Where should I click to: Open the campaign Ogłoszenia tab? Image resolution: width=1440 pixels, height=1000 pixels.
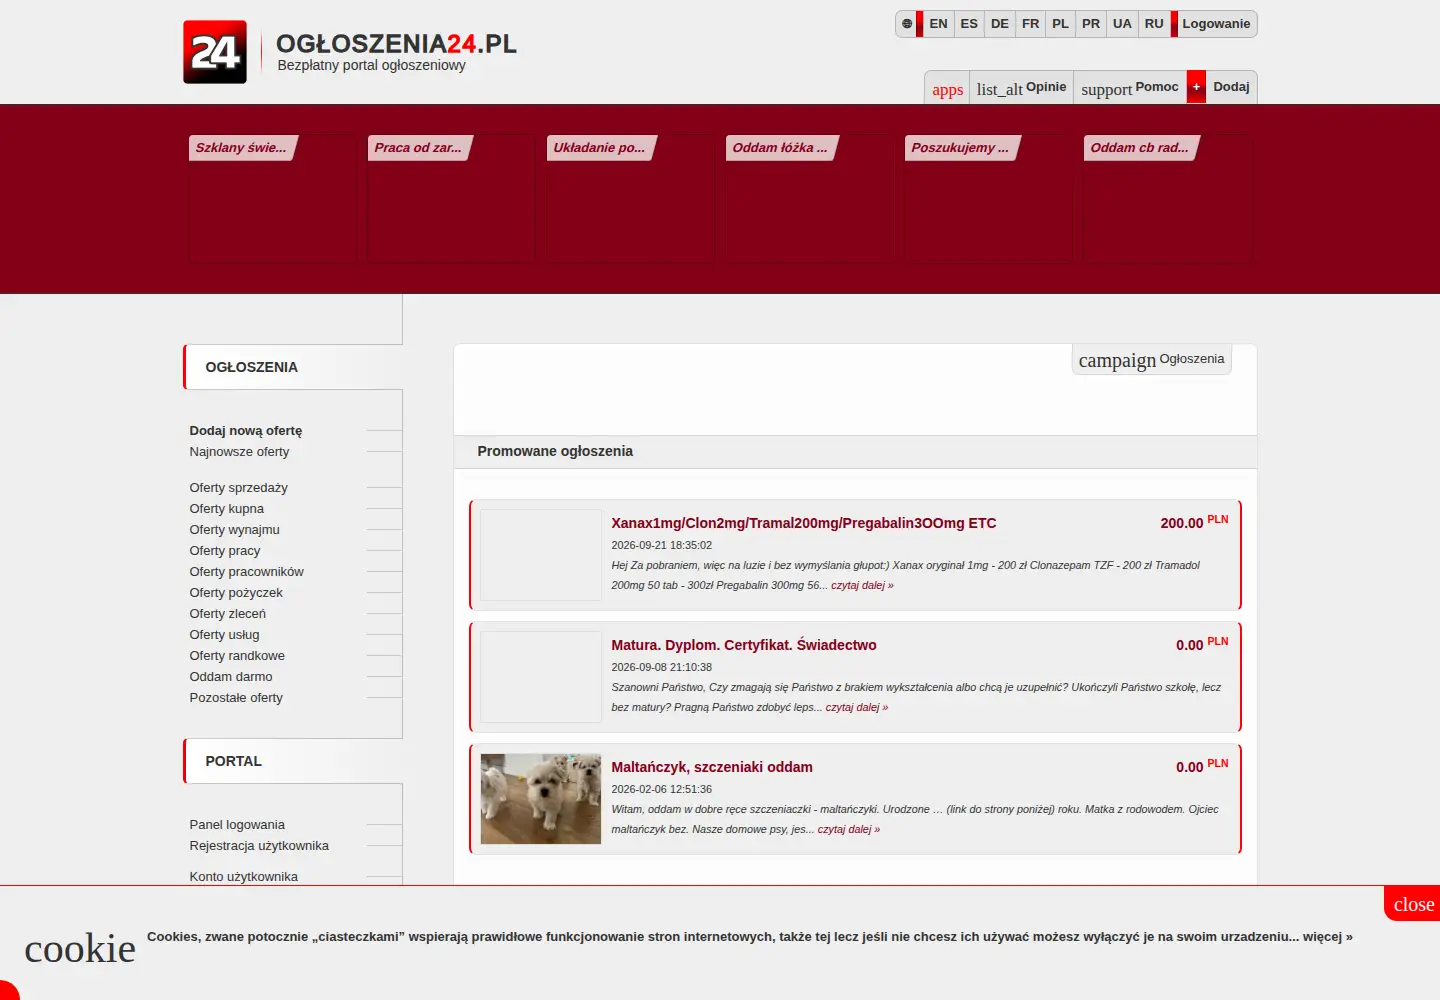(x=1151, y=360)
